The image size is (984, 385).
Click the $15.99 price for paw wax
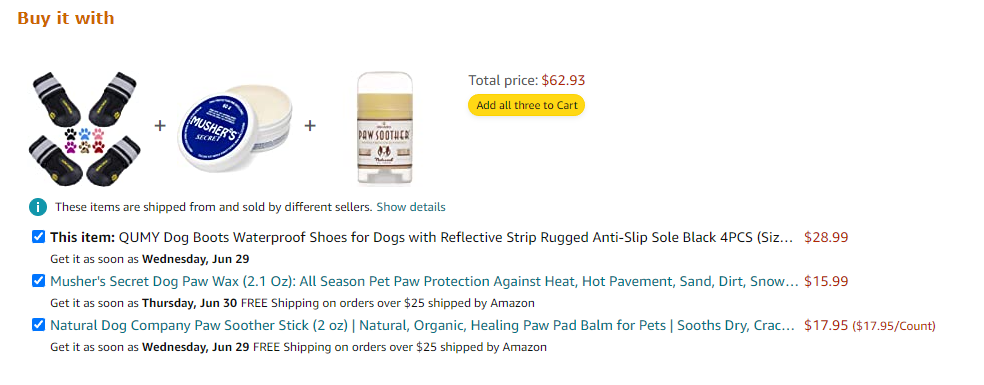826,281
